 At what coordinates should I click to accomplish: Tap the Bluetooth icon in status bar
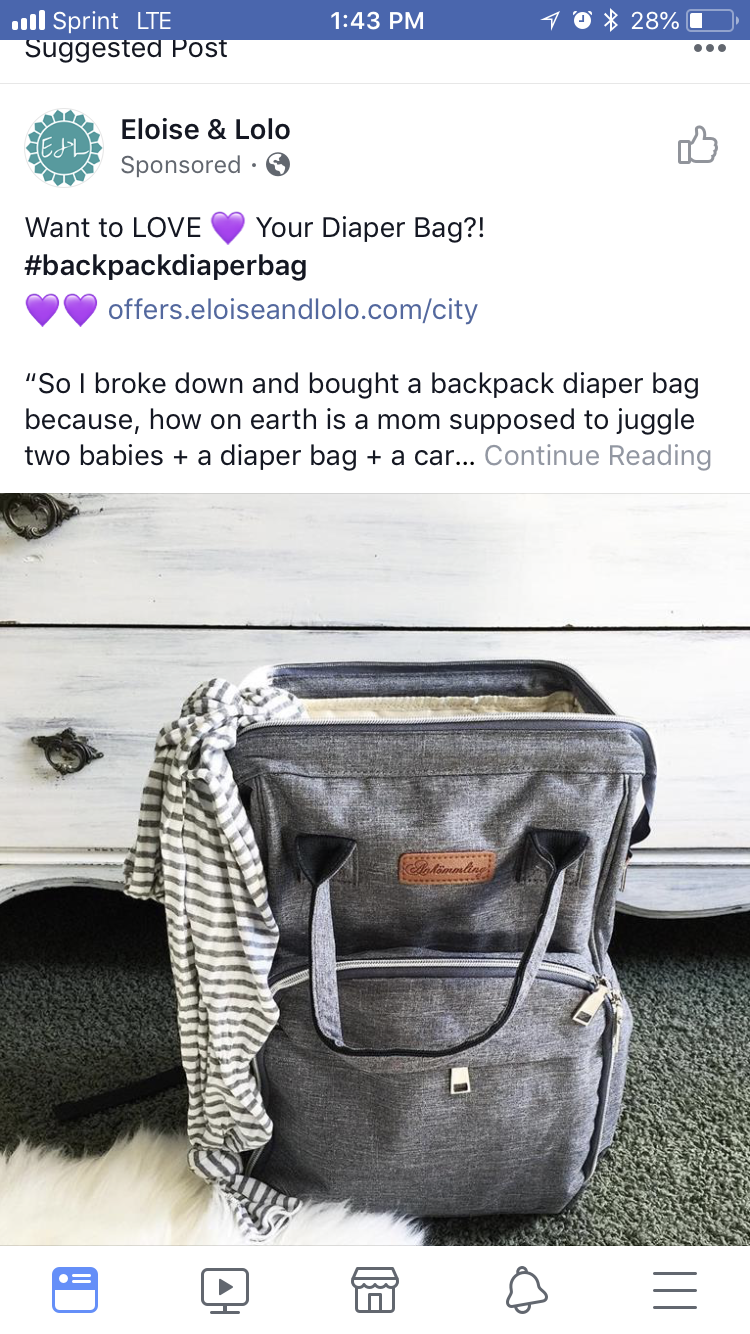coord(611,20)
